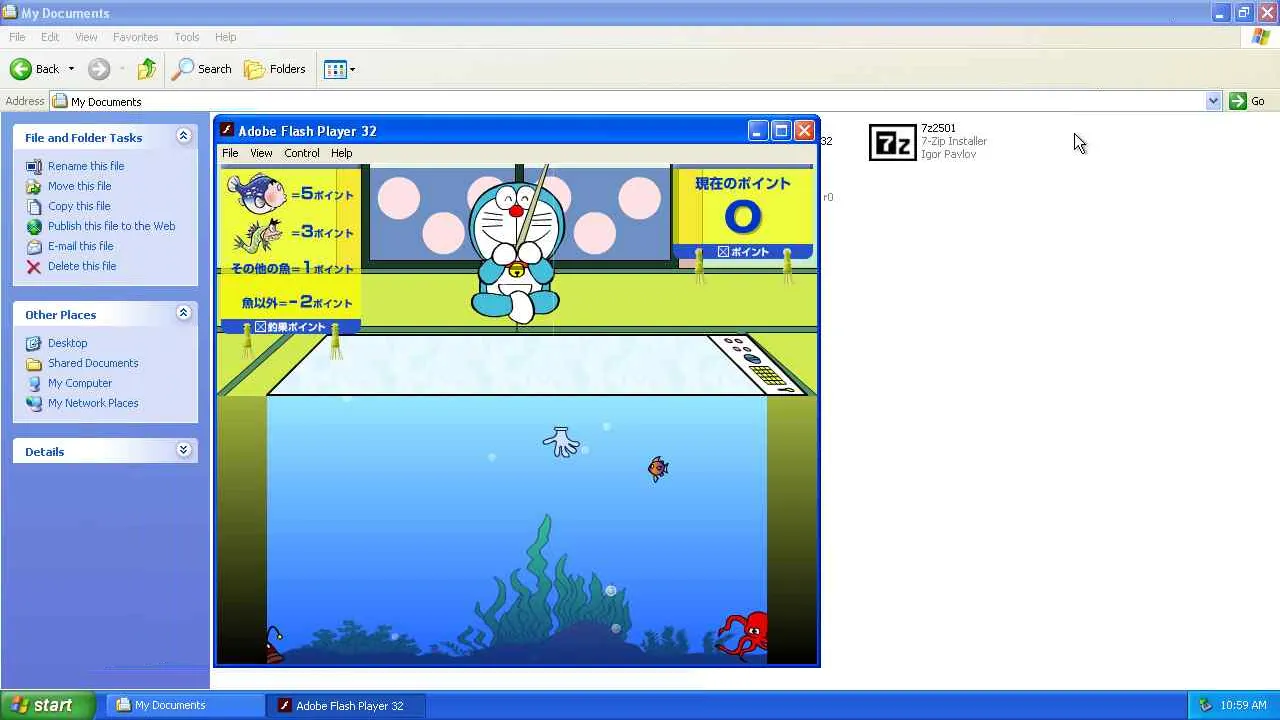The image size is (1280, 720).
Task: Click the Back arrow icon in Explorer
Action: [20, 69]
